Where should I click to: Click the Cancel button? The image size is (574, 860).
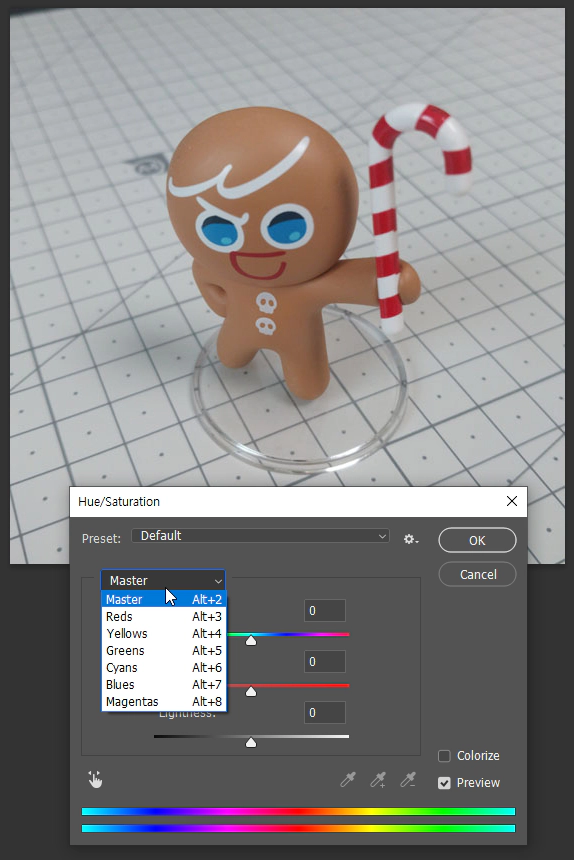pyautogui.click(x=478, y=574)
